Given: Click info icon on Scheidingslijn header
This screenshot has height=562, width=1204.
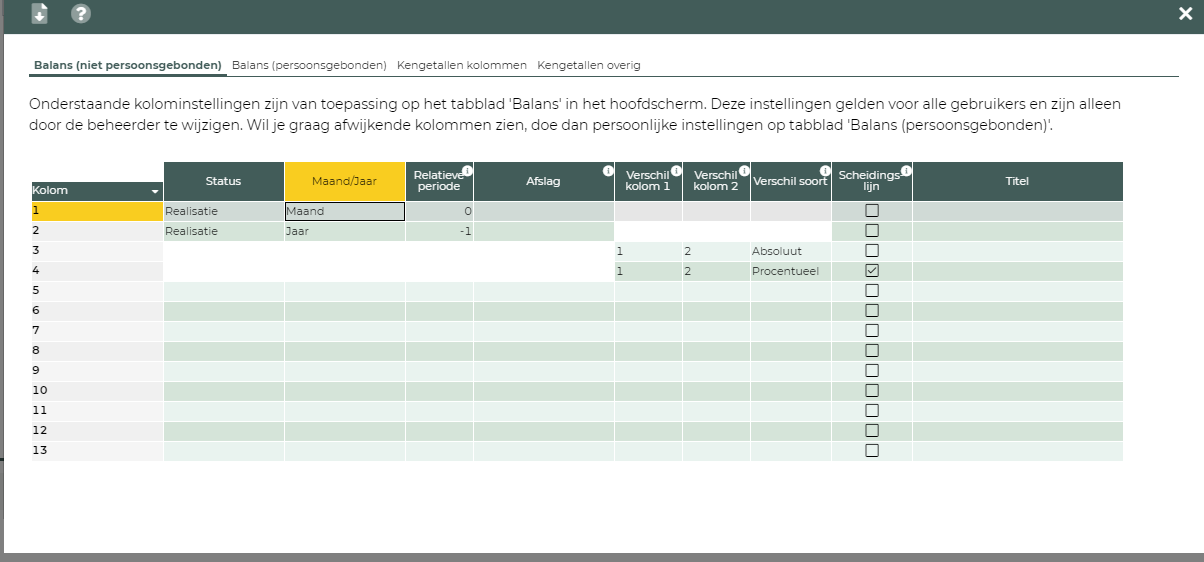Looking at the screenshot, I should (905, 171).
